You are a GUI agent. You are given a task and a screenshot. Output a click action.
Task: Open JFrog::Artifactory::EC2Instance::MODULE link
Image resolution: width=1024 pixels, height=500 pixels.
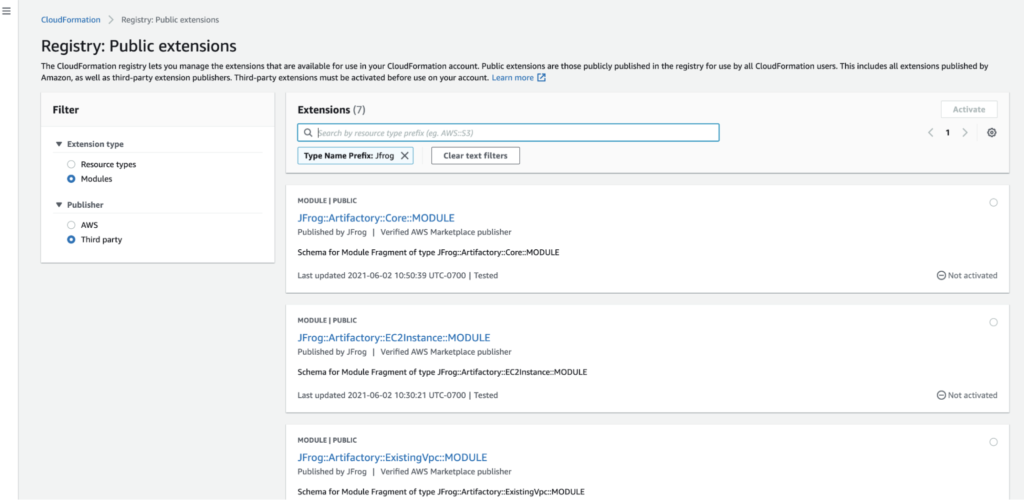point(394,337)
